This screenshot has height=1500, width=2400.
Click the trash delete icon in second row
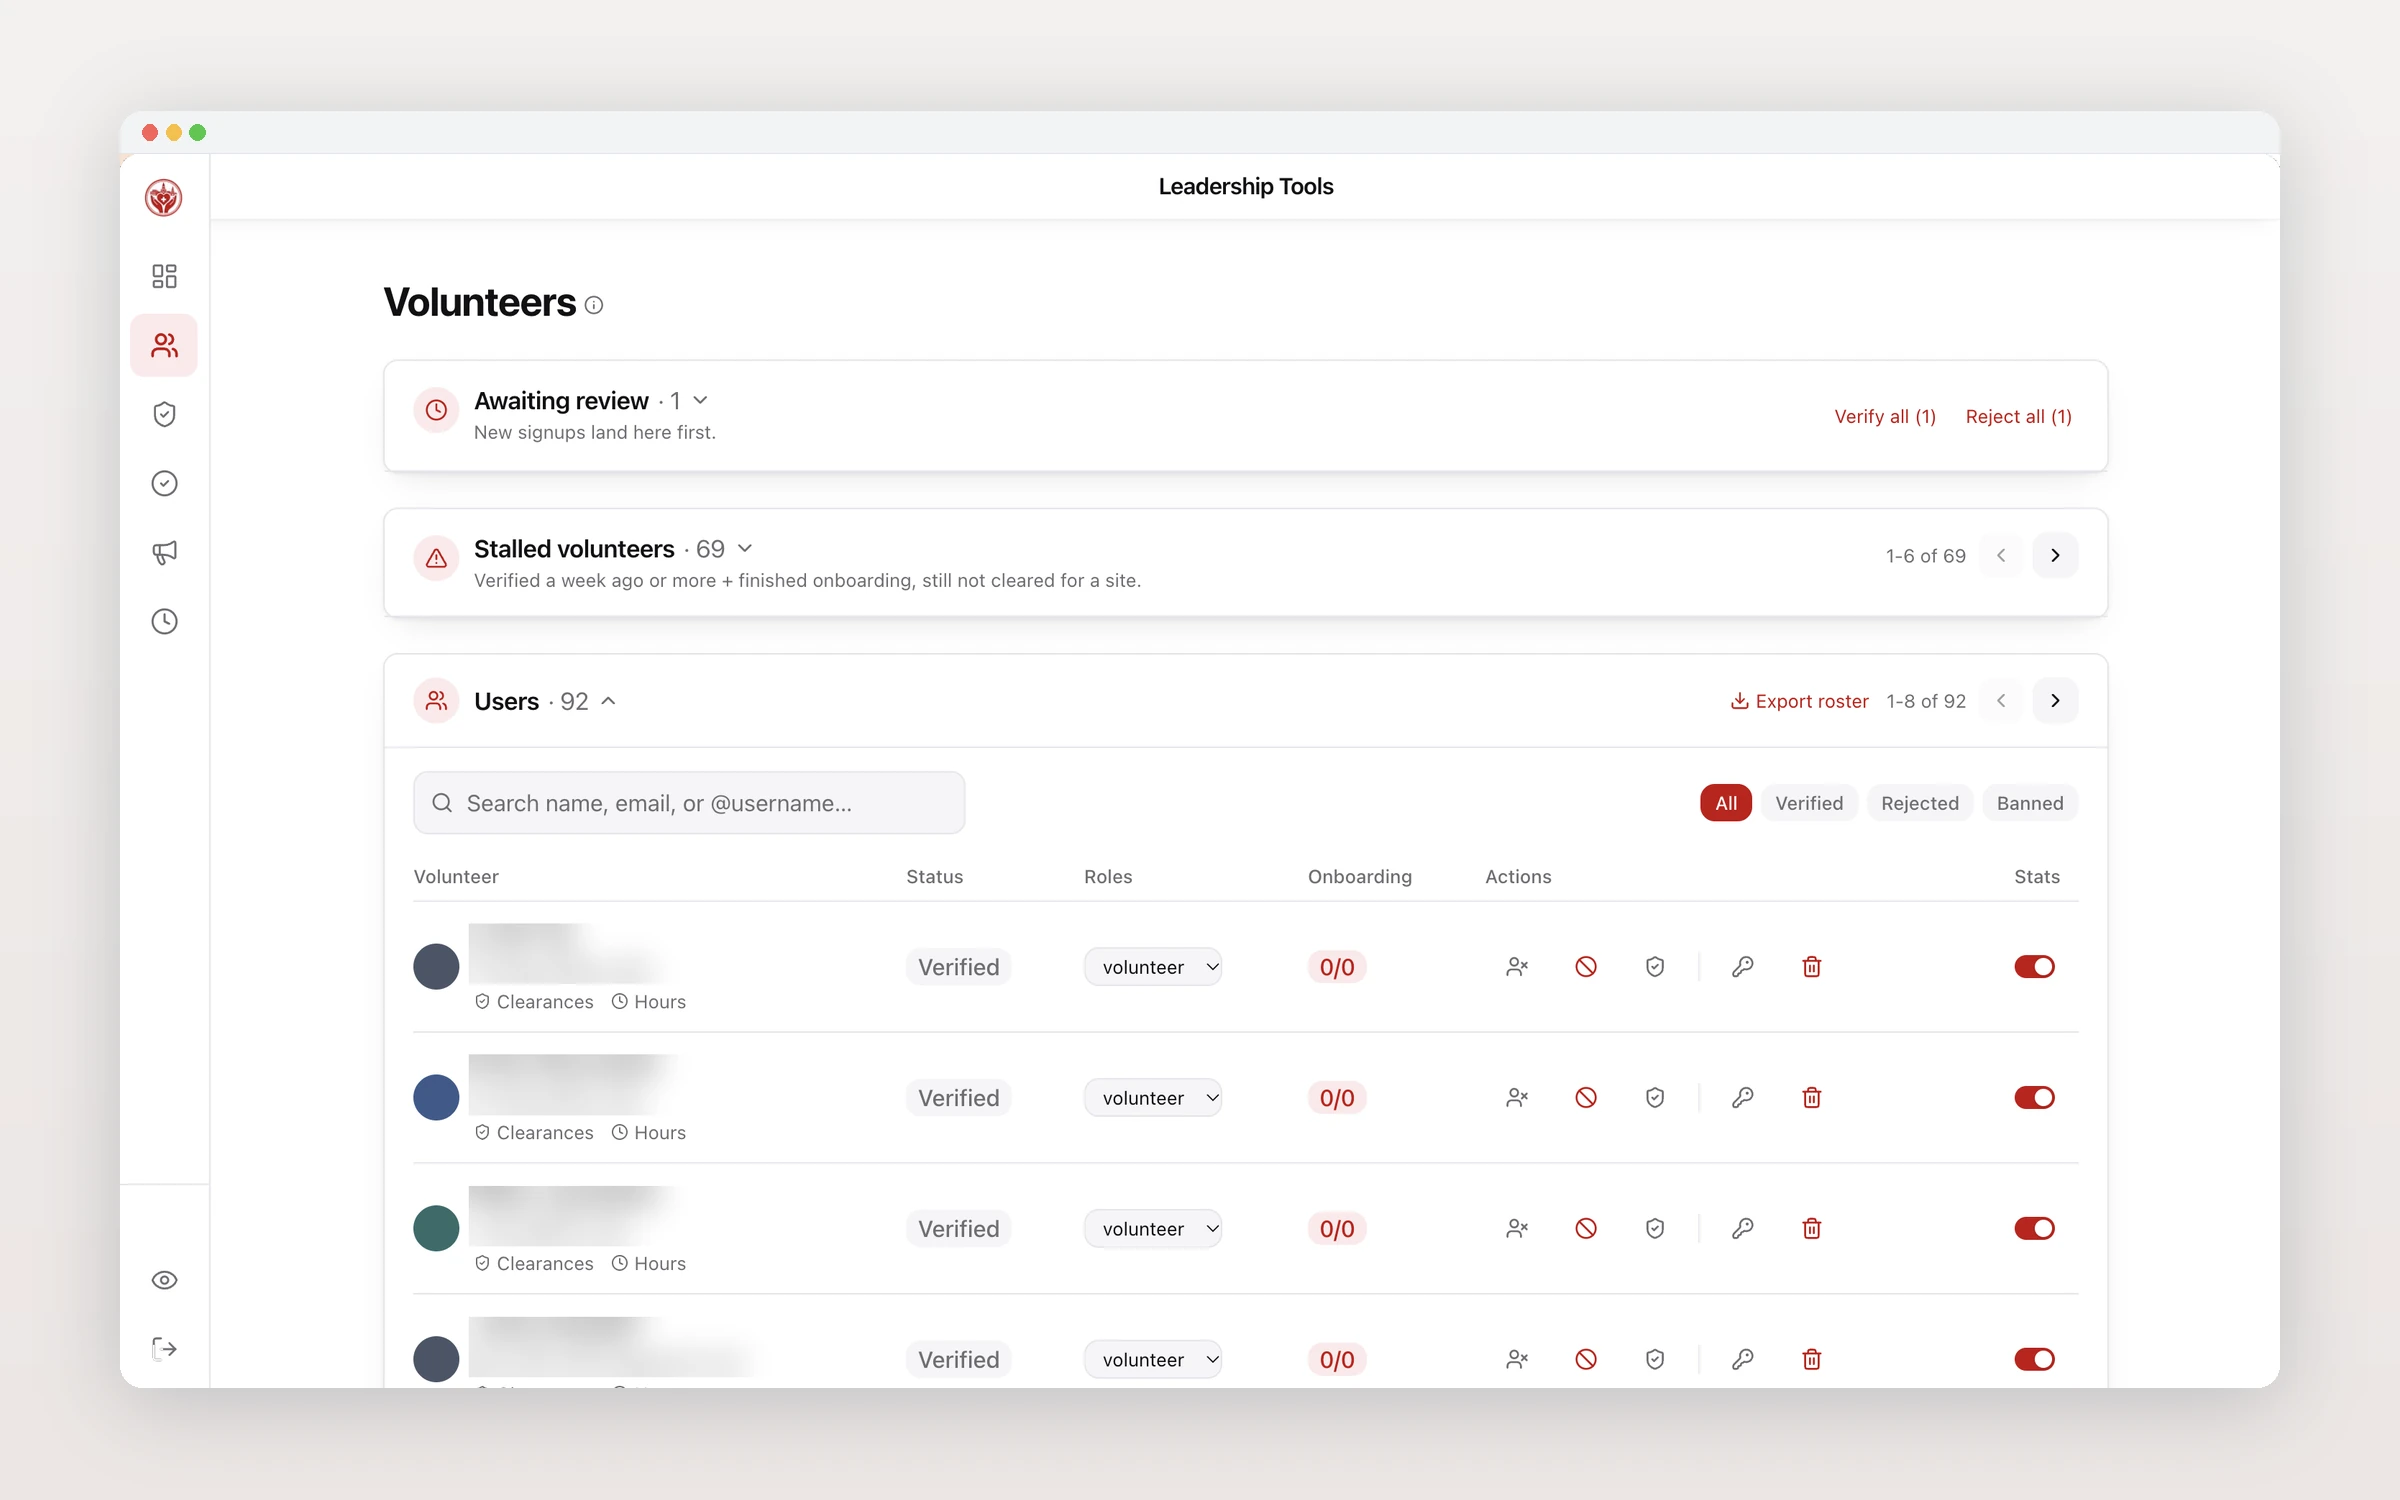[x=1811, y=1098]
